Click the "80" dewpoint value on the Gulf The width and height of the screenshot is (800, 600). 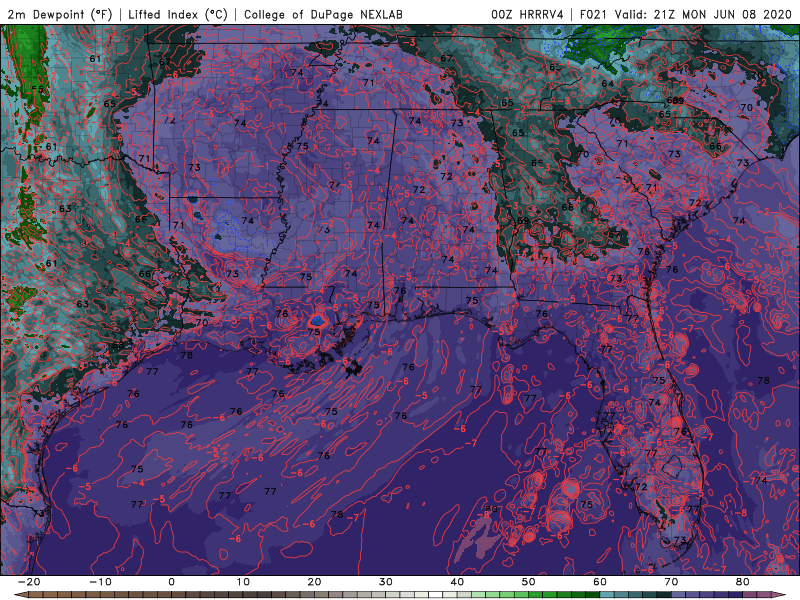click(491, 509)
